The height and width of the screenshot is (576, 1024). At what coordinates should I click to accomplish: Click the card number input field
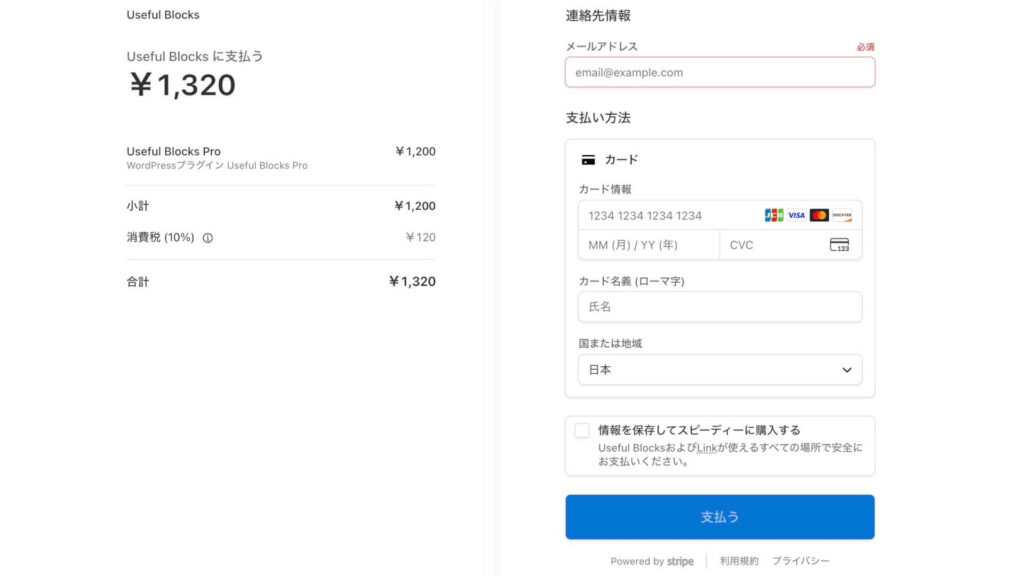tap(665, 215)
